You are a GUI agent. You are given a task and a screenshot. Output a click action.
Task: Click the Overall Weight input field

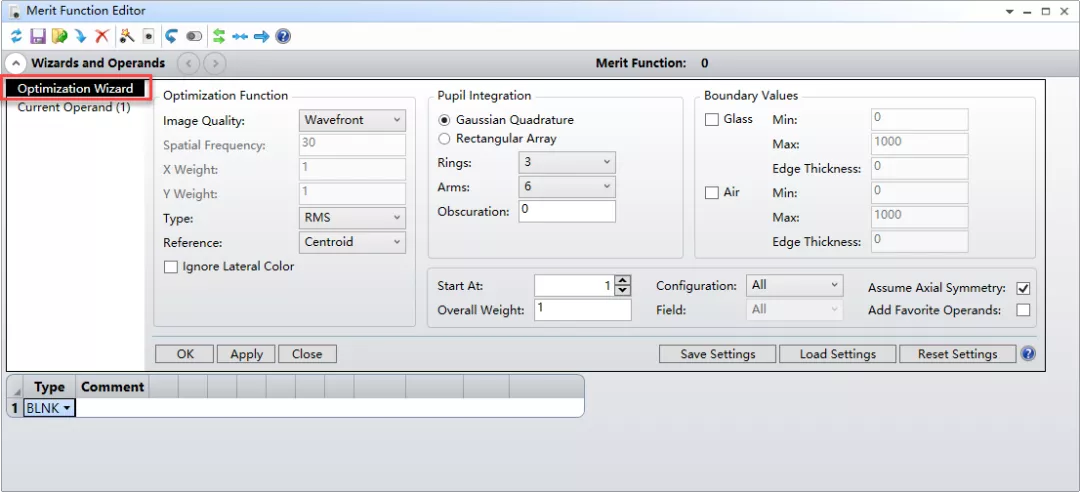tap(582, 310)
